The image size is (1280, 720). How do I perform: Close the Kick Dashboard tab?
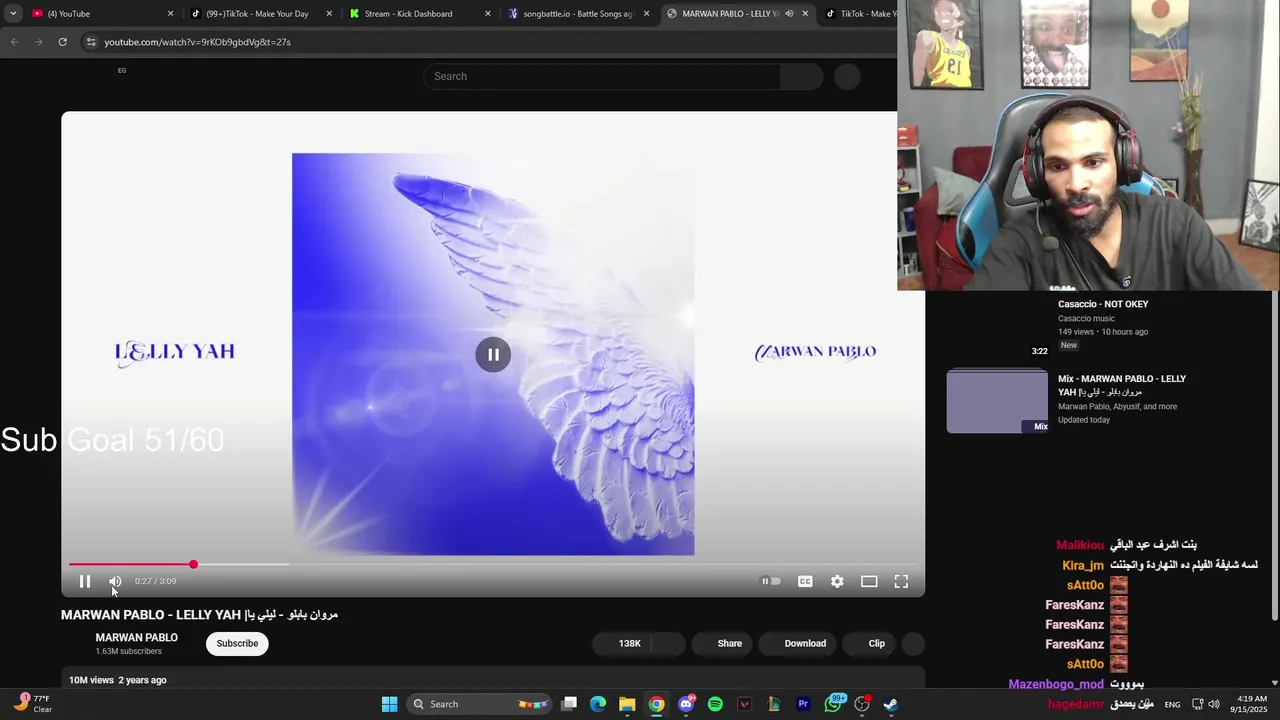(488, 14)
